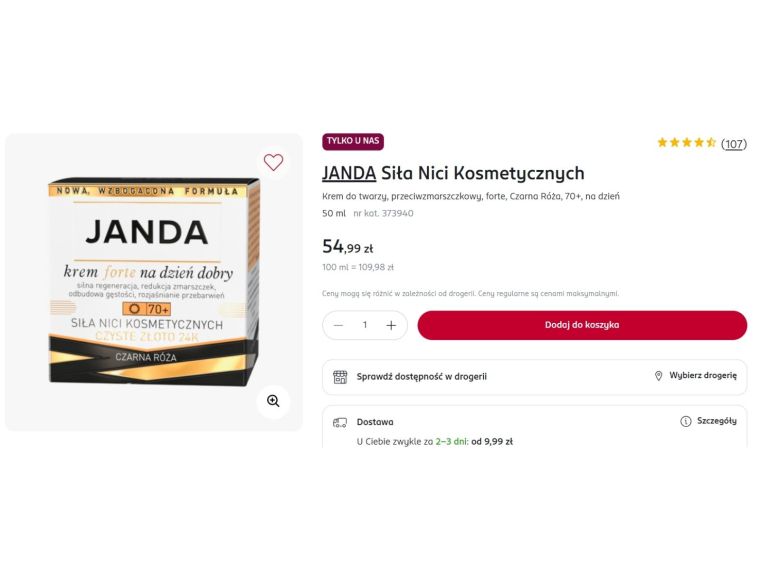Open Szczegóły delivery details
This screenshot has width=760, height=570.
click(x=716, y=422)
